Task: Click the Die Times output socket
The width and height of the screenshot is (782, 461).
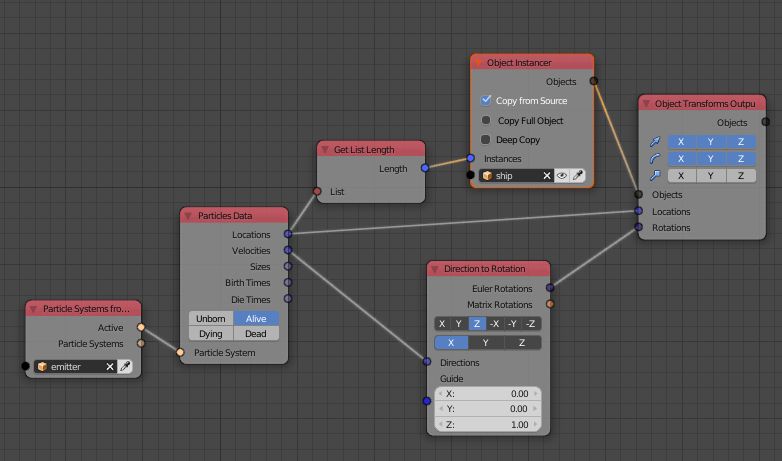Action: pyautogui.click(x=288, y=299)
